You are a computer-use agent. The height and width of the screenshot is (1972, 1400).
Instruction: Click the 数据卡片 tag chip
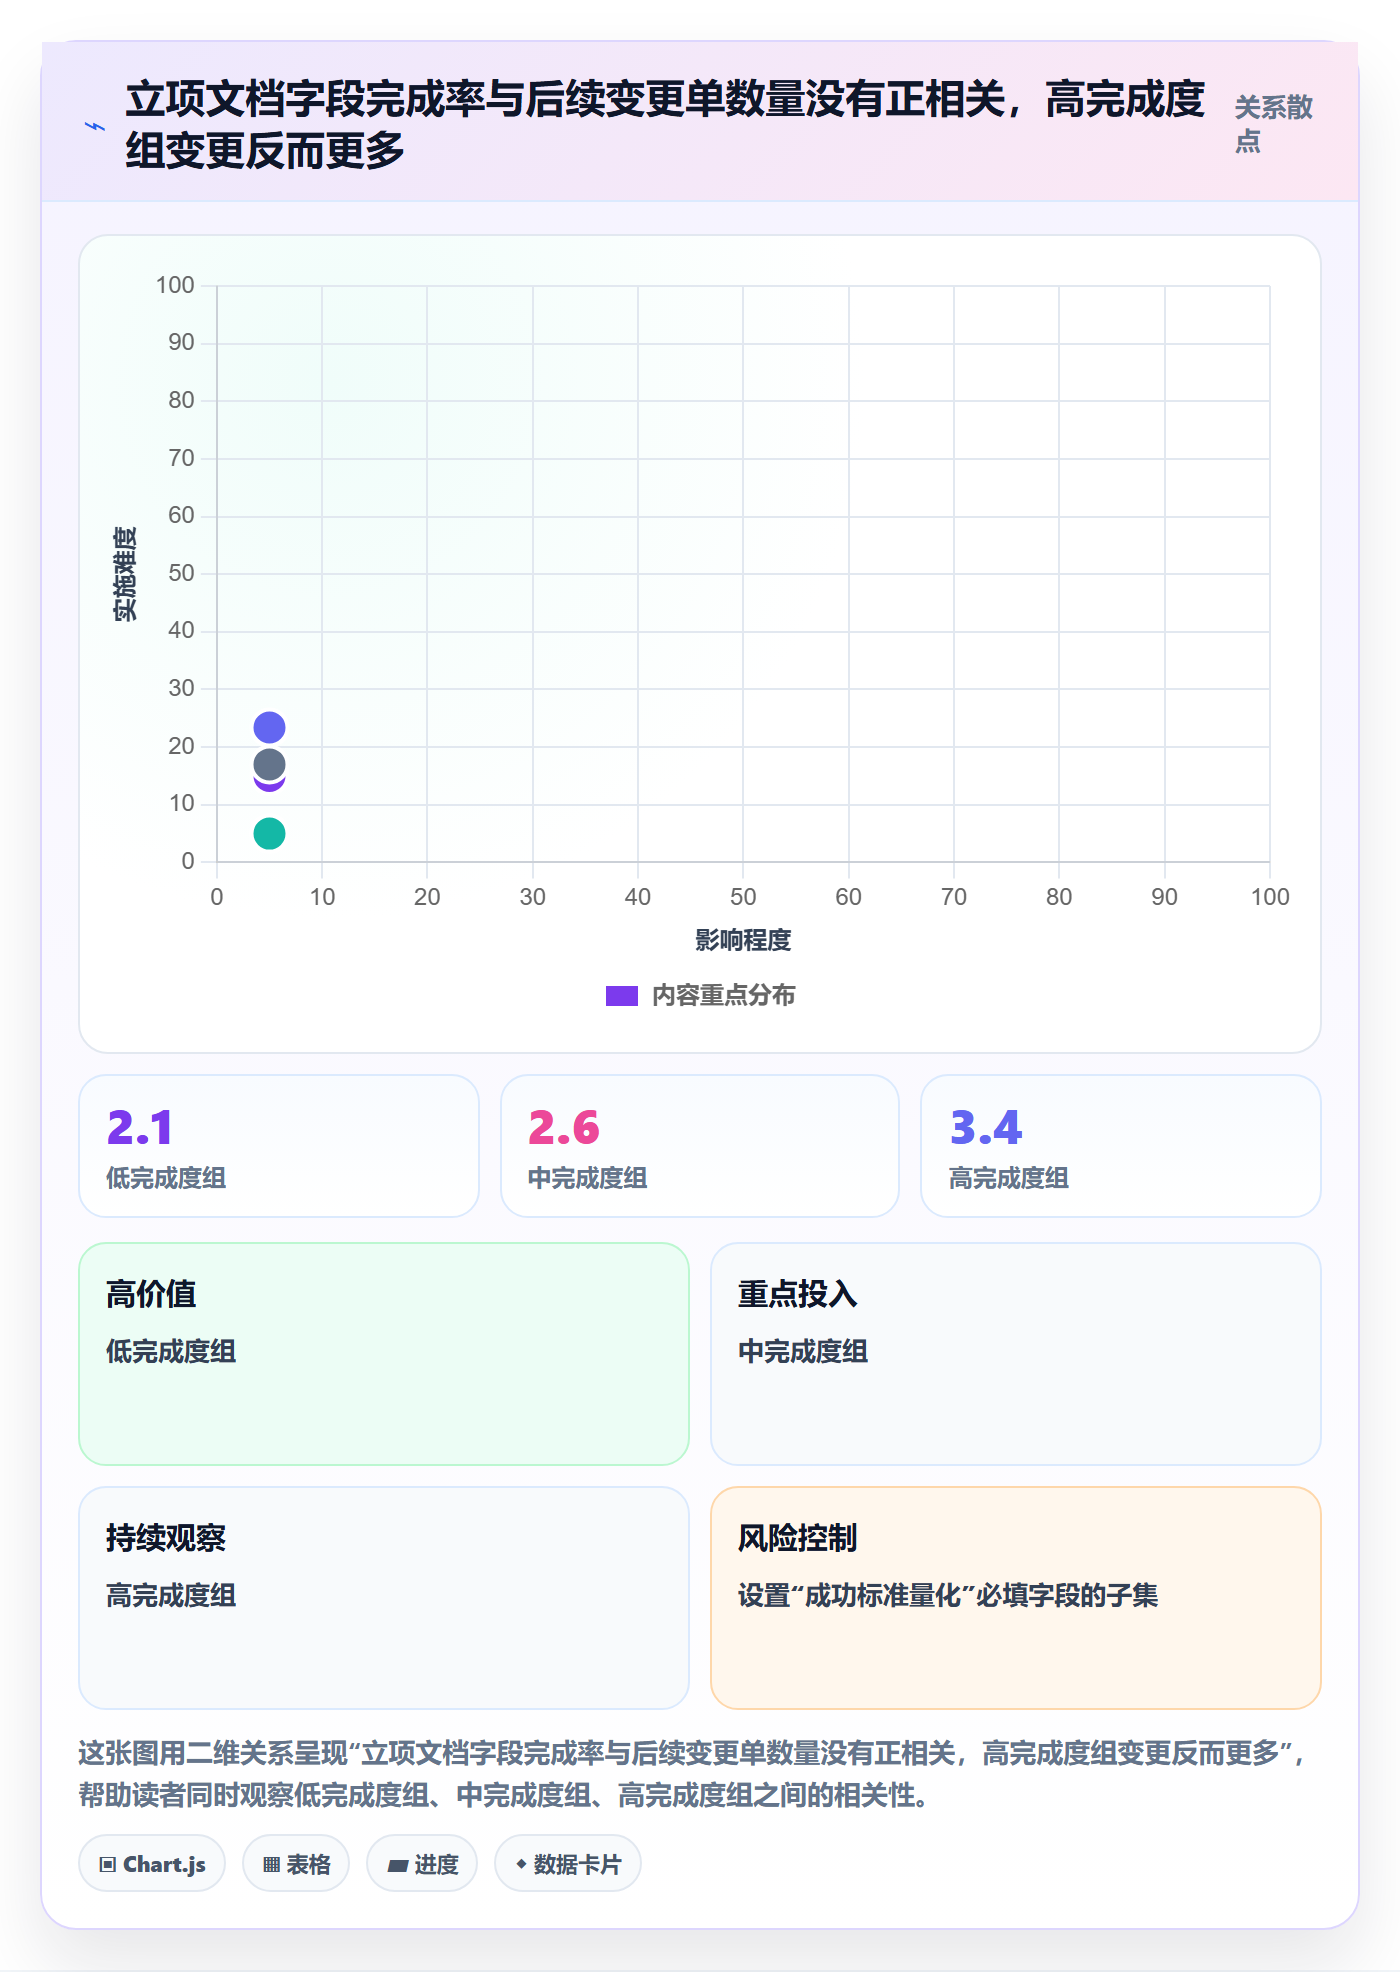[x=568, y=1864]
